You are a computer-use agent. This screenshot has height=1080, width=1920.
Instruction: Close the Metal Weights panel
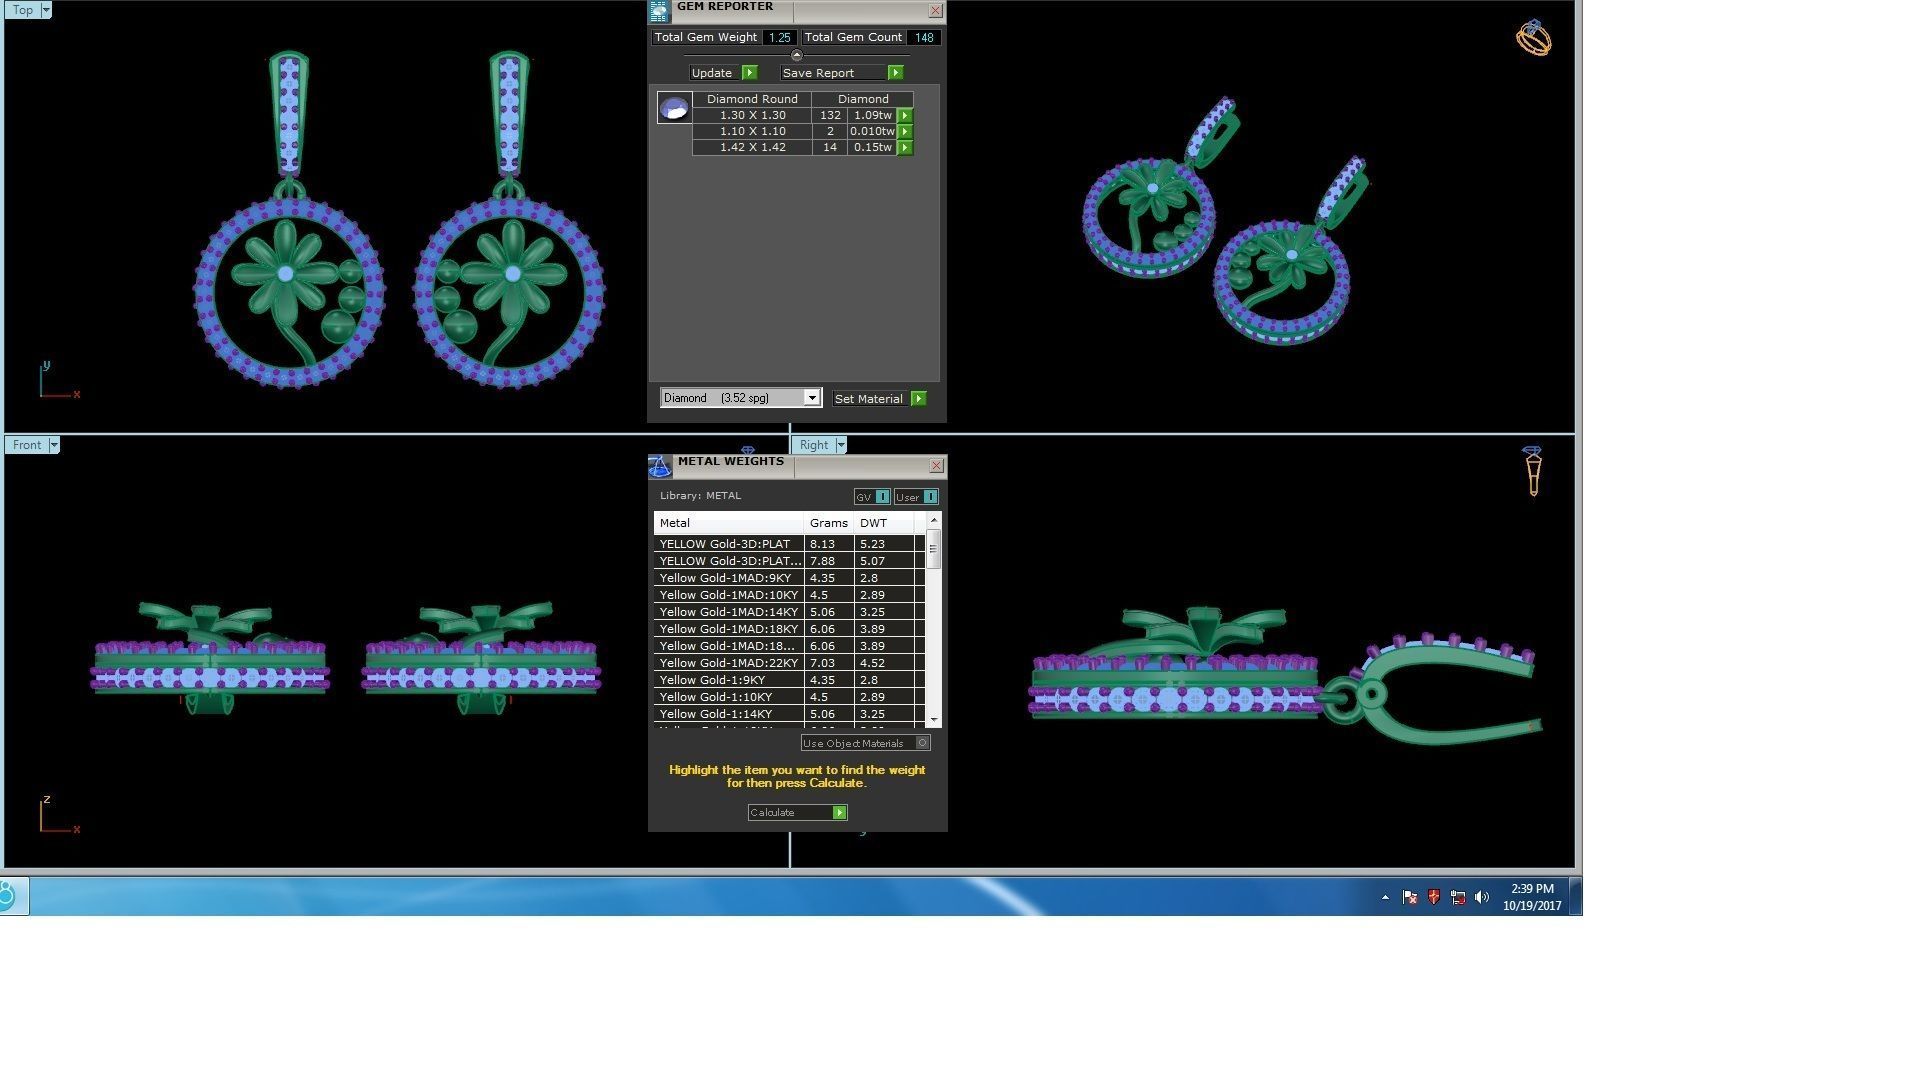coord(936,466)
